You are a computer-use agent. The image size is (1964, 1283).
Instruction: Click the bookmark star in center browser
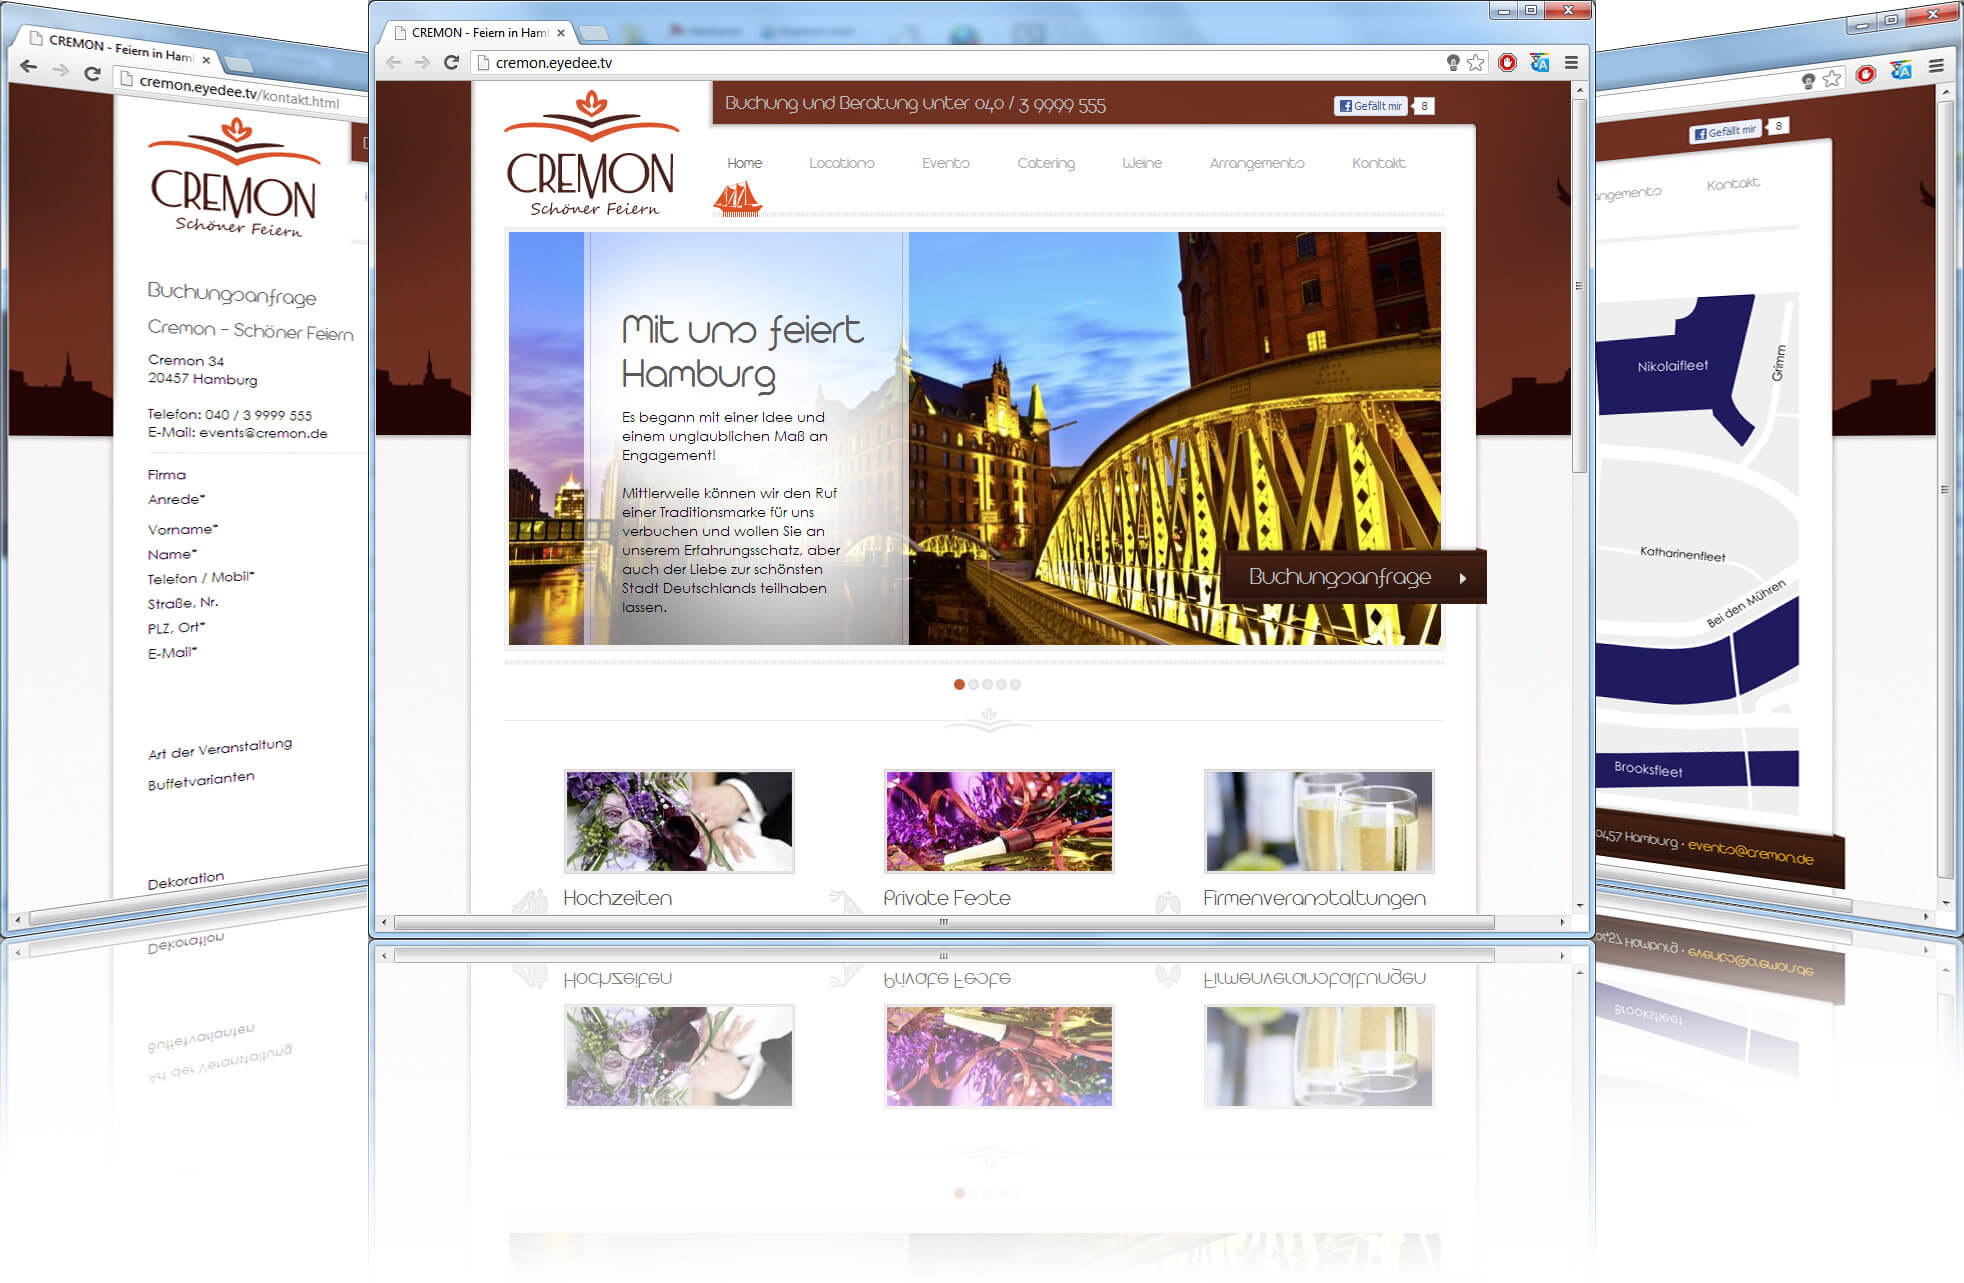1476,62
